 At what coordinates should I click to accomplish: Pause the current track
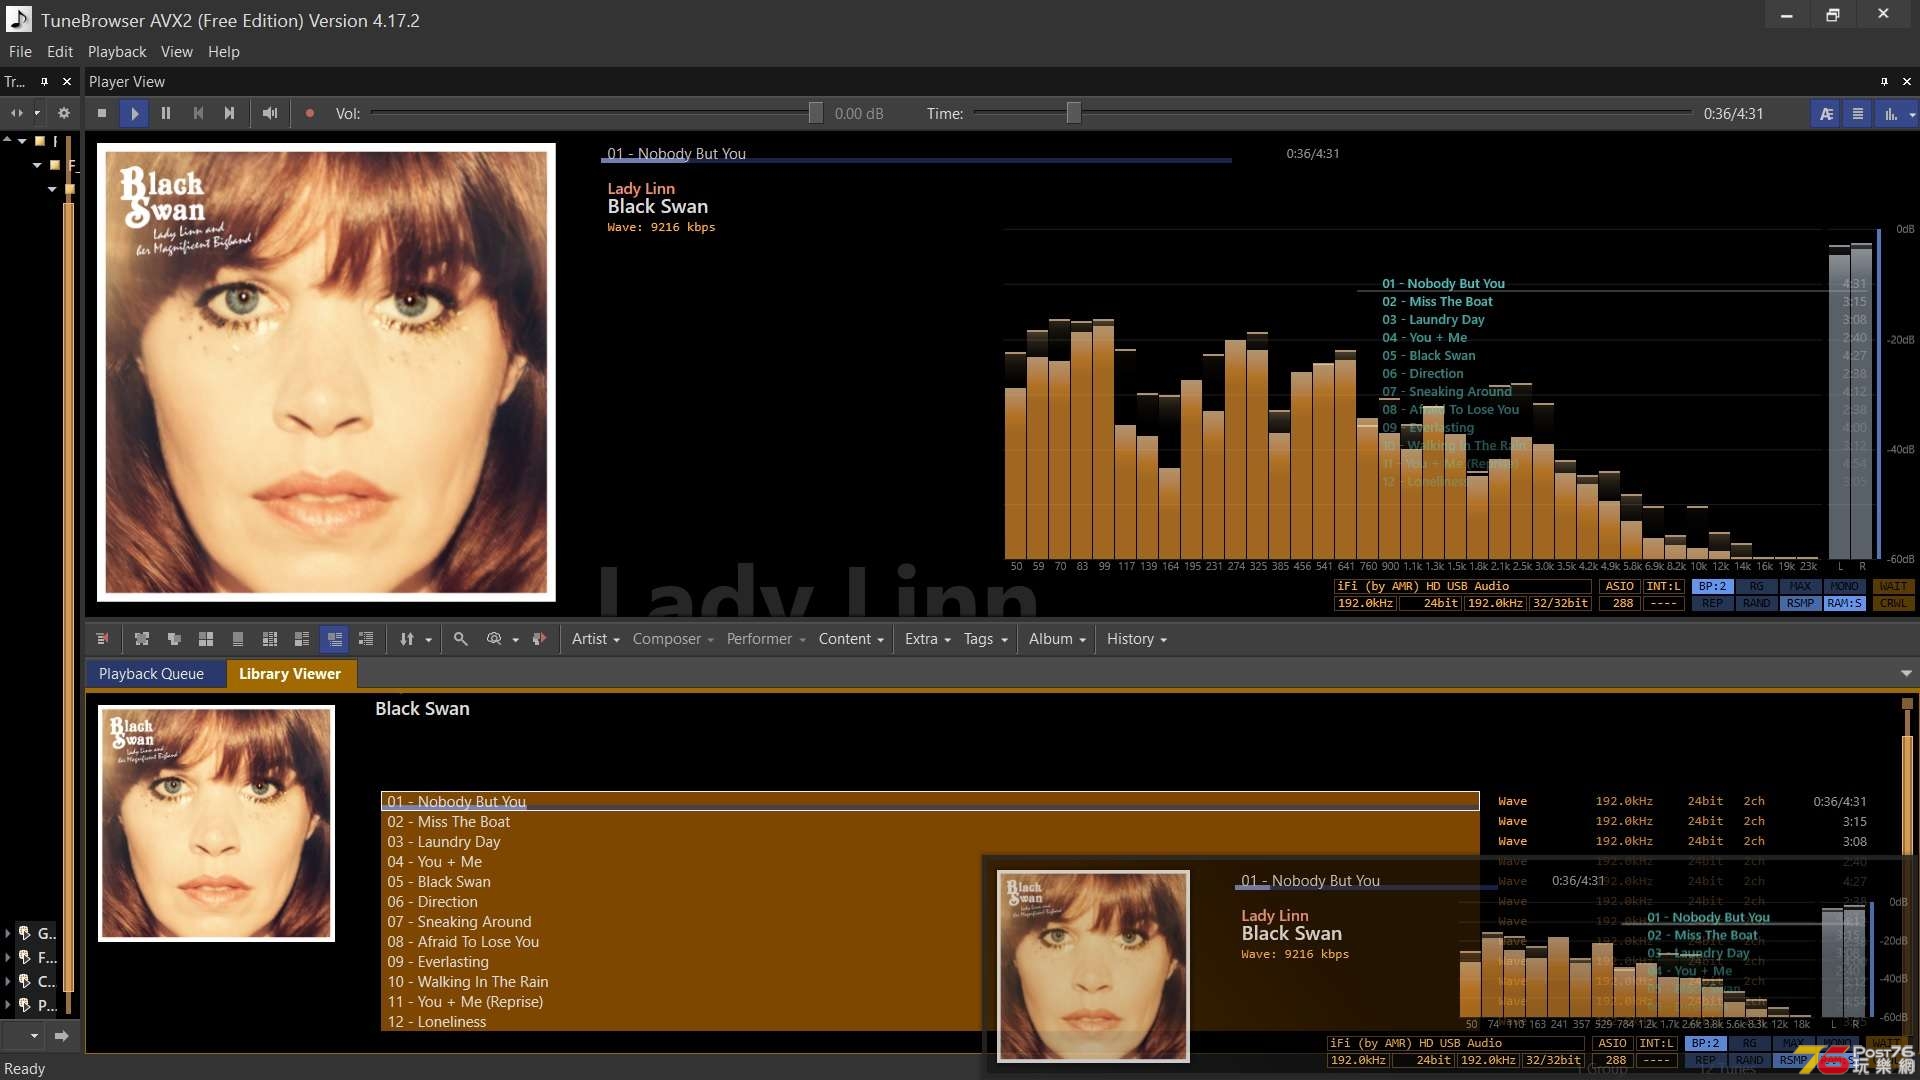[x=166, y=114]
